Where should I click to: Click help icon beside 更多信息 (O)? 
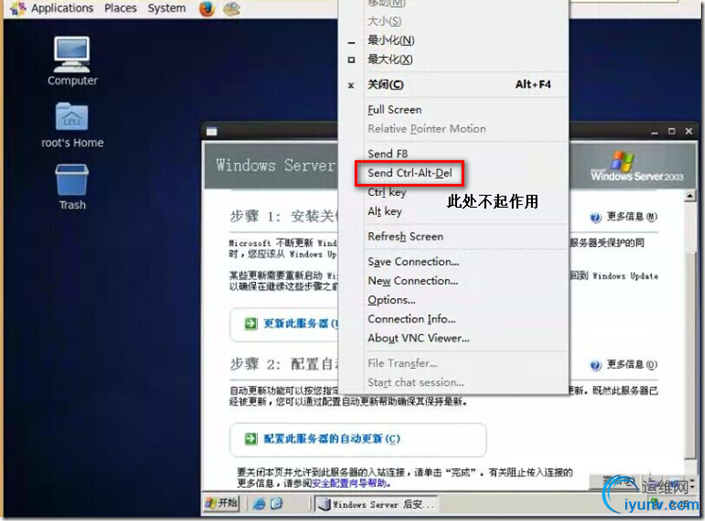596,365
